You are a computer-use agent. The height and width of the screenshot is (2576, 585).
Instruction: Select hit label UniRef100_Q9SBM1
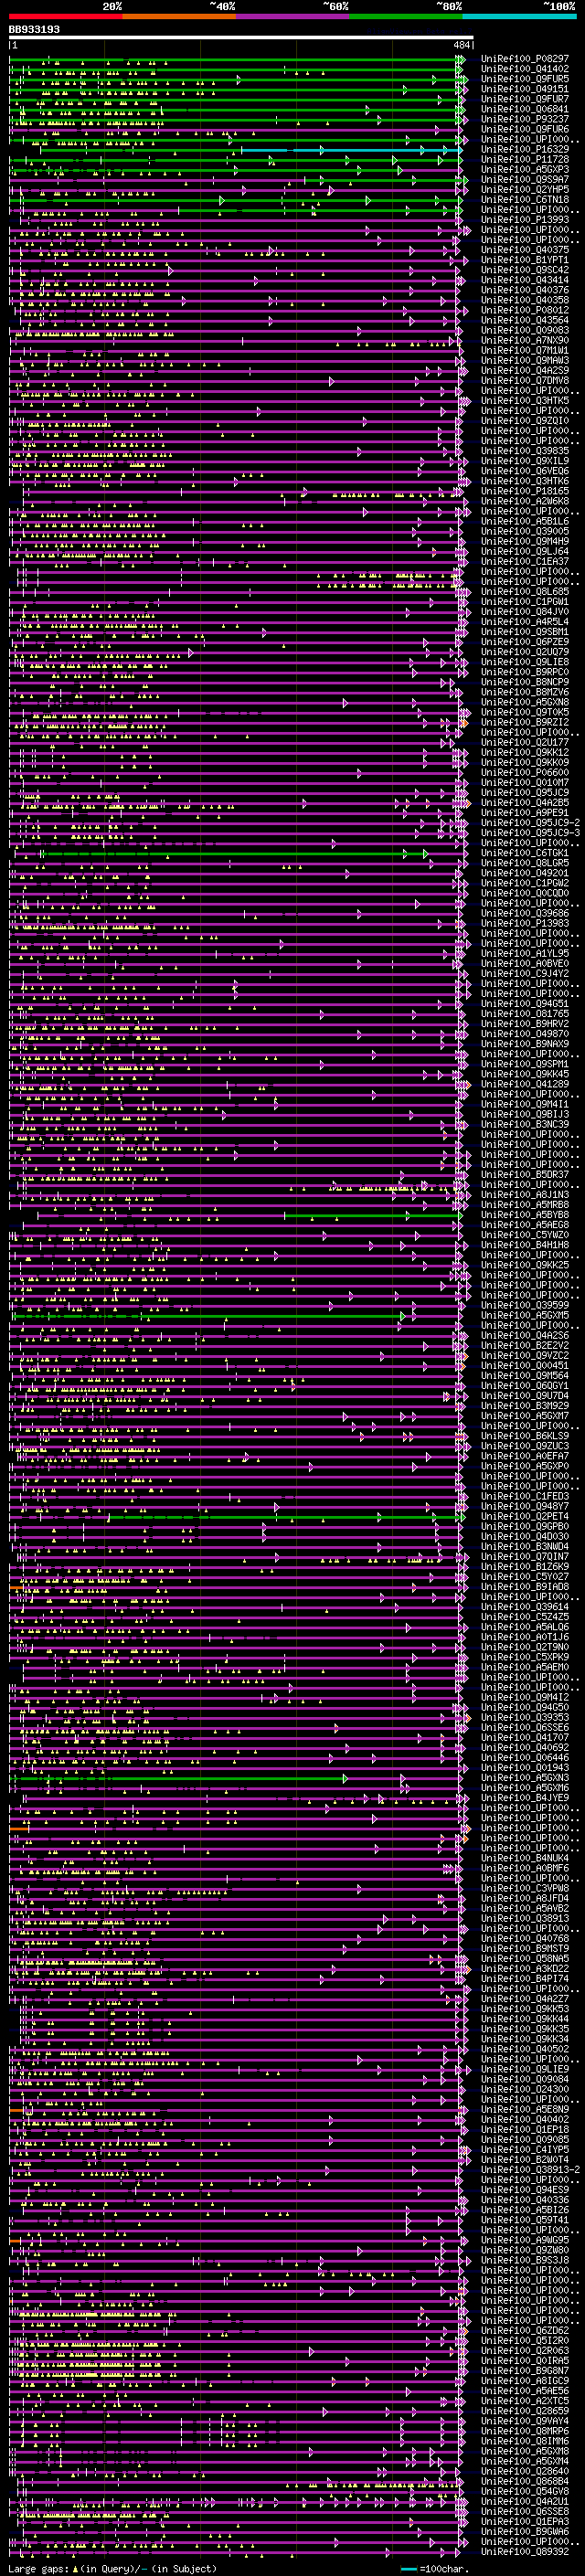pos(525,632)
